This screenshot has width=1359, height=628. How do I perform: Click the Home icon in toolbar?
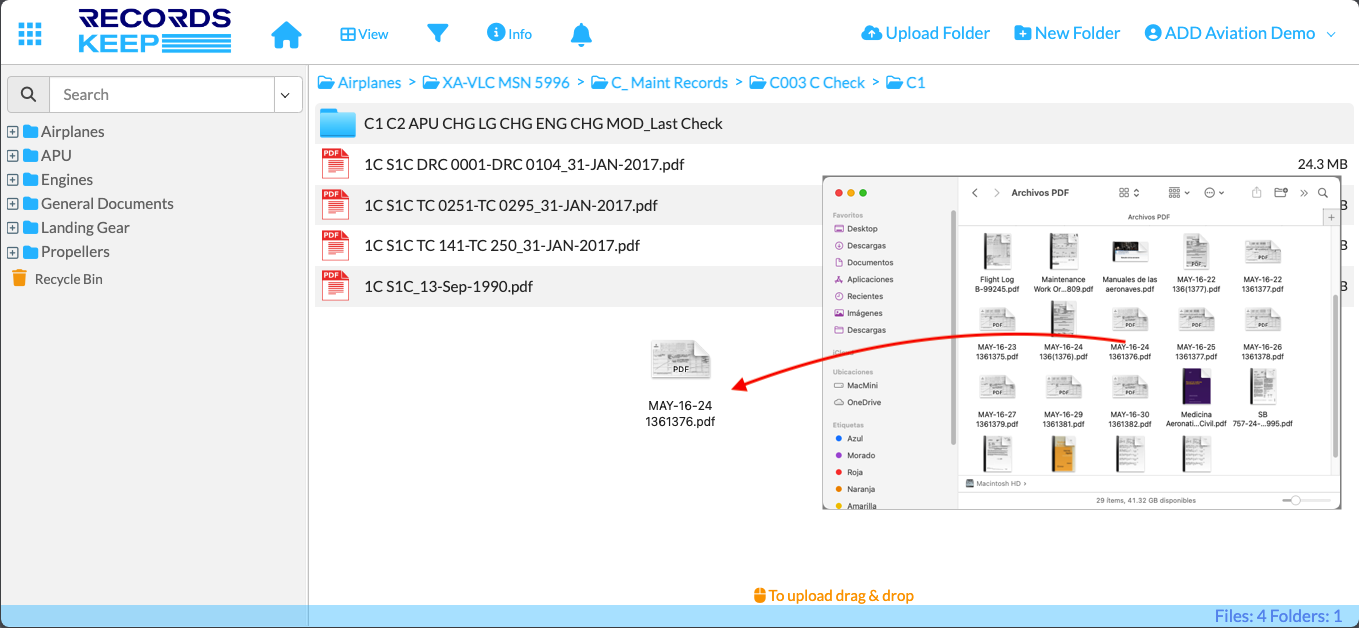[x=286, y=35]
